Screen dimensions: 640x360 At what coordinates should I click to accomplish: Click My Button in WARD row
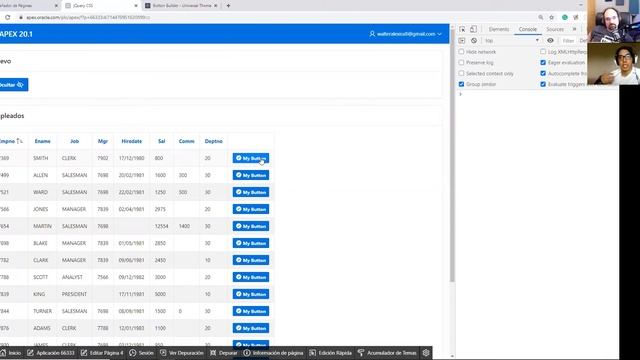(251, 192)
